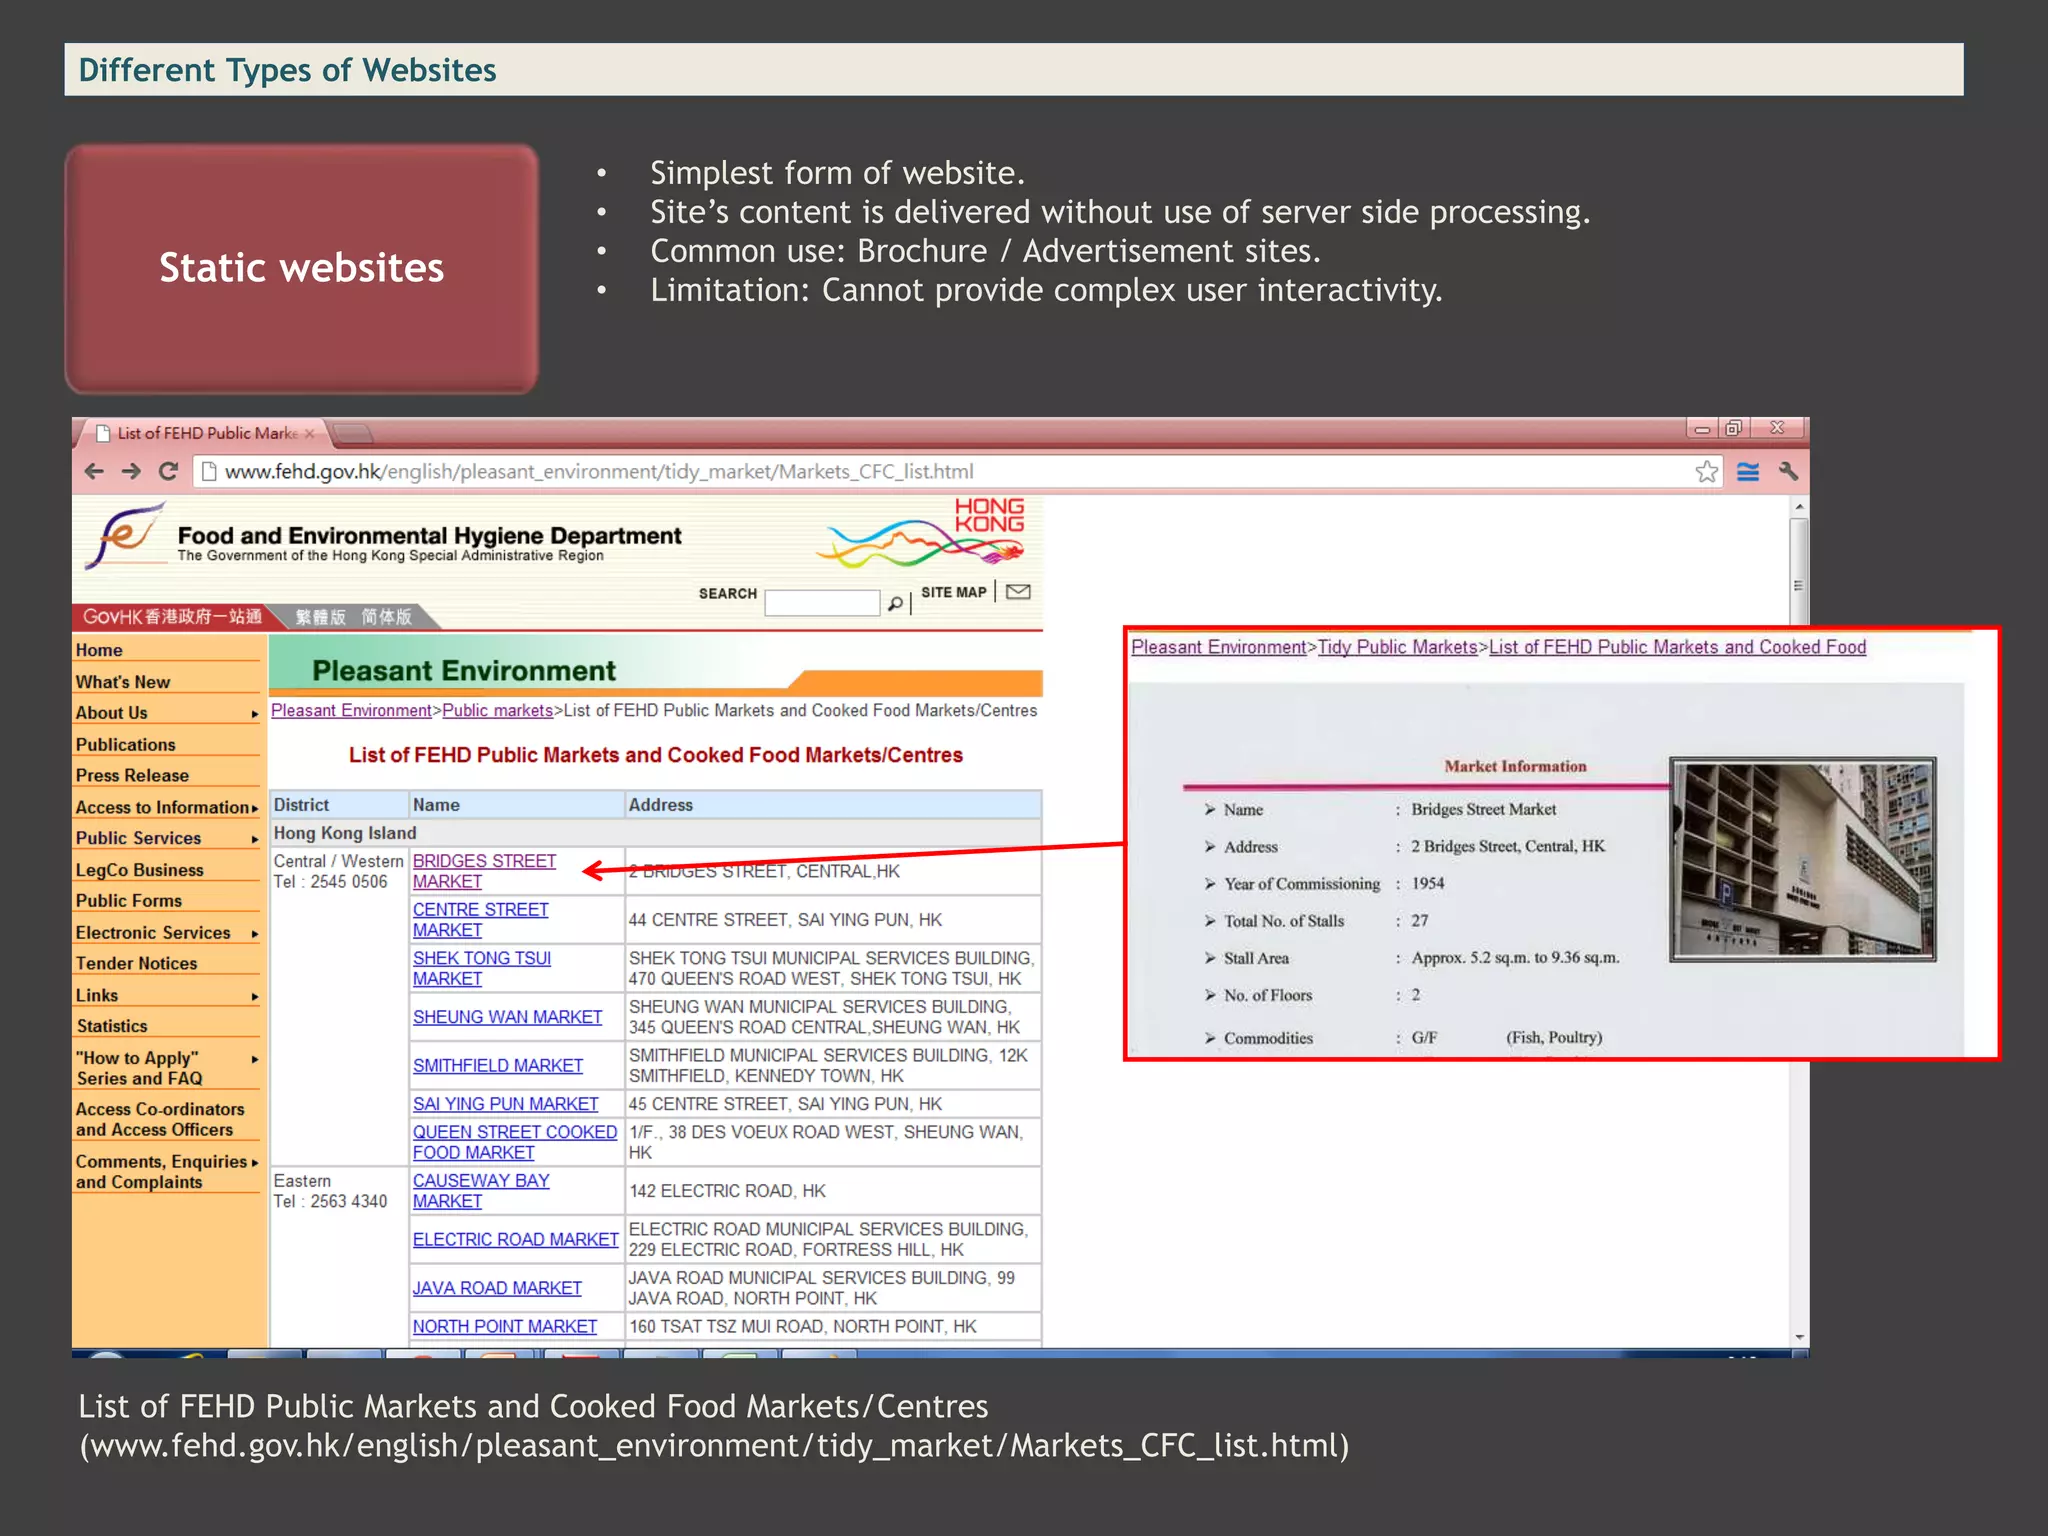
Task: Open the browser wrench settings menu
Action: tap(1788, 471)
